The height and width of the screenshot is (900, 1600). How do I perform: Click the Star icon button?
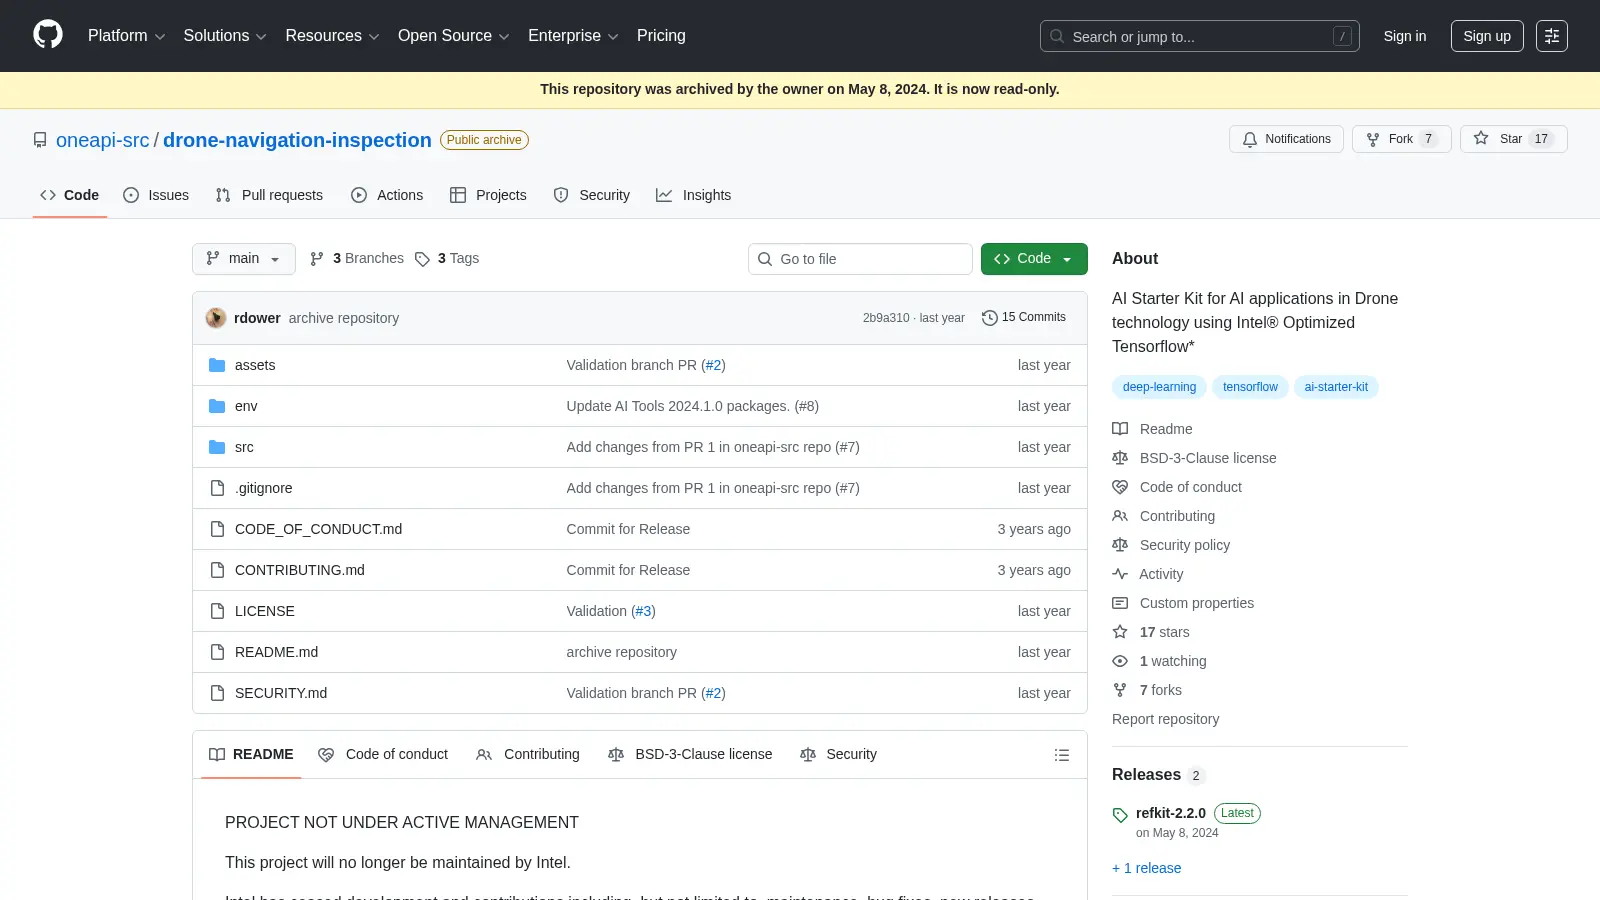[1481, 138]
